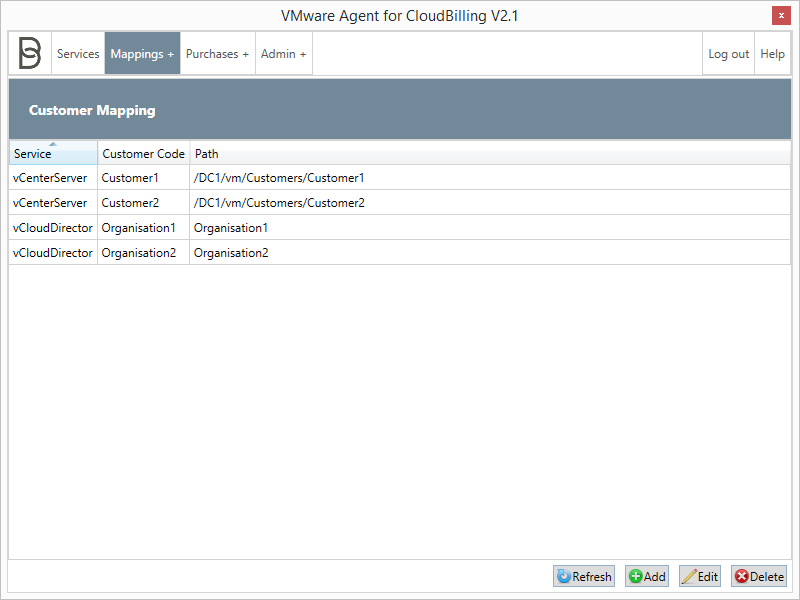Open the Mappings dropdown menu

pos(141,53)
